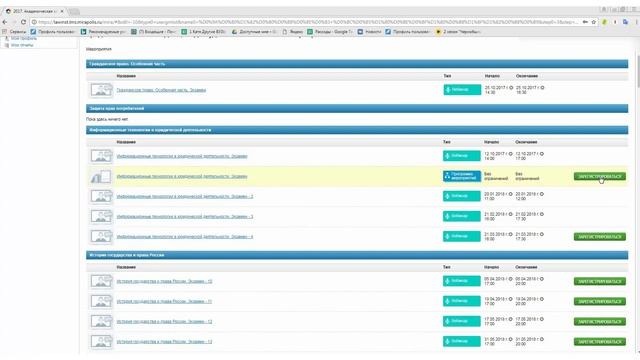The image size is (640, 360).
Task: Open the Рекомендуемые bookmark
Action: click(103, 31)
